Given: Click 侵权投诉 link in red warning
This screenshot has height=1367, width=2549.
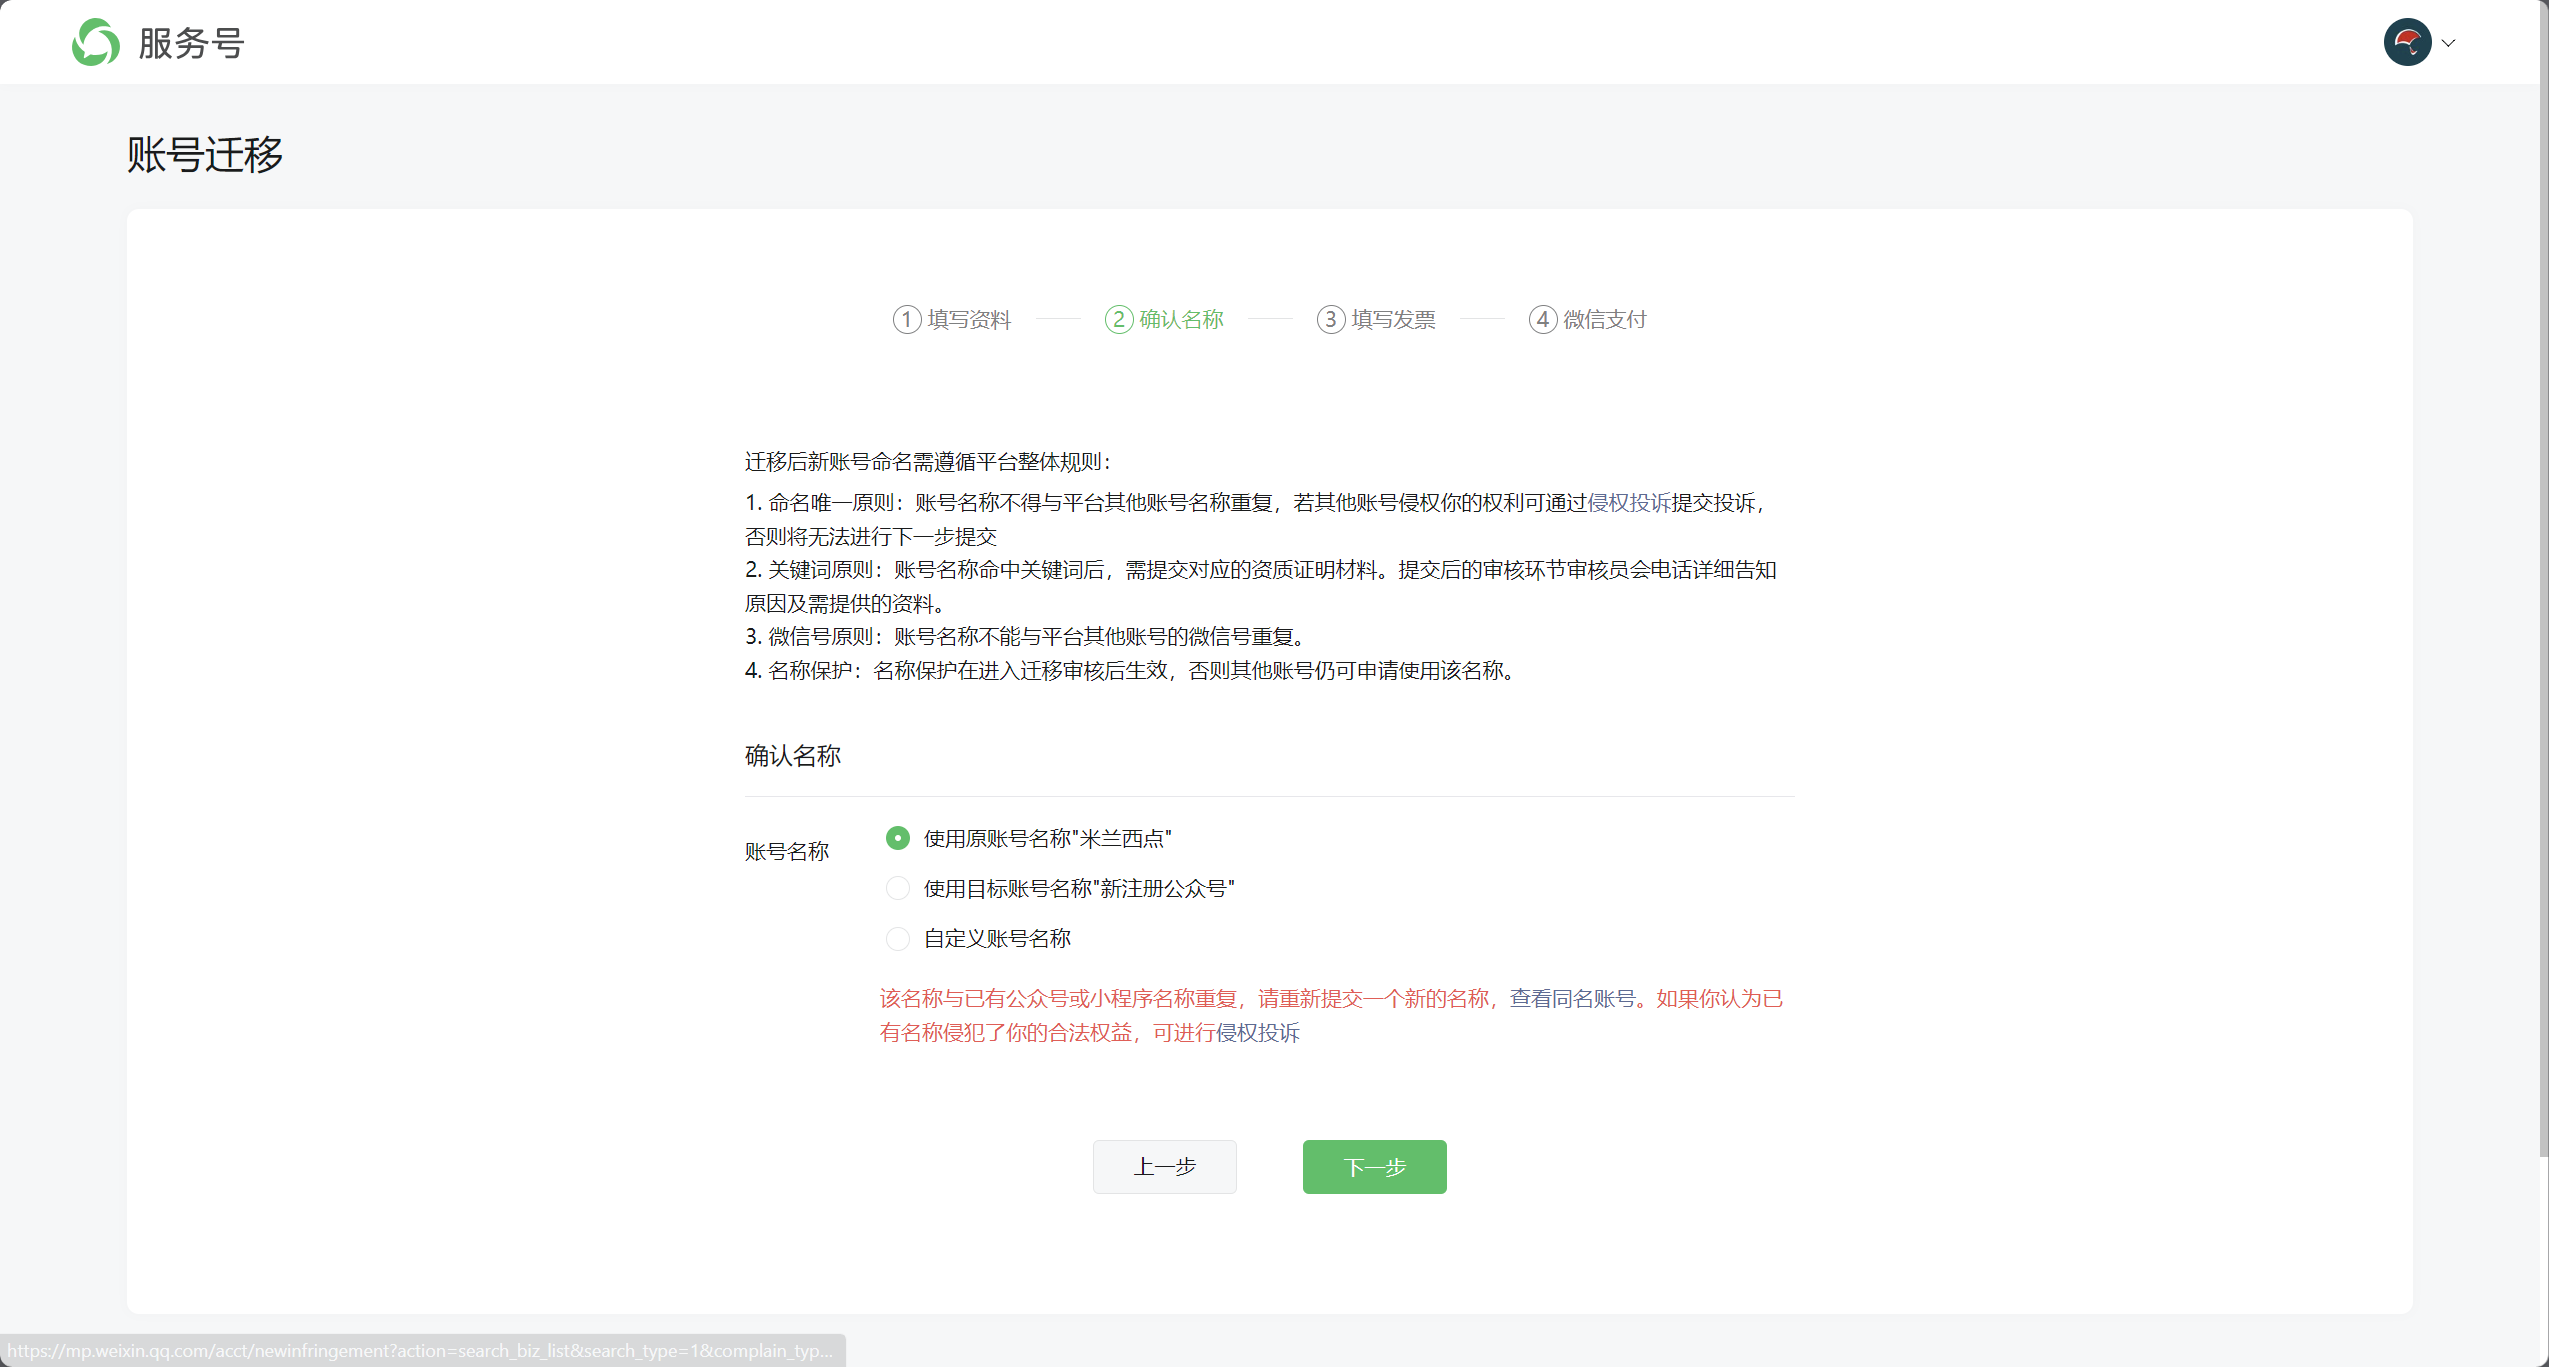Looking at the screenshot, I should (1257, 1032).
